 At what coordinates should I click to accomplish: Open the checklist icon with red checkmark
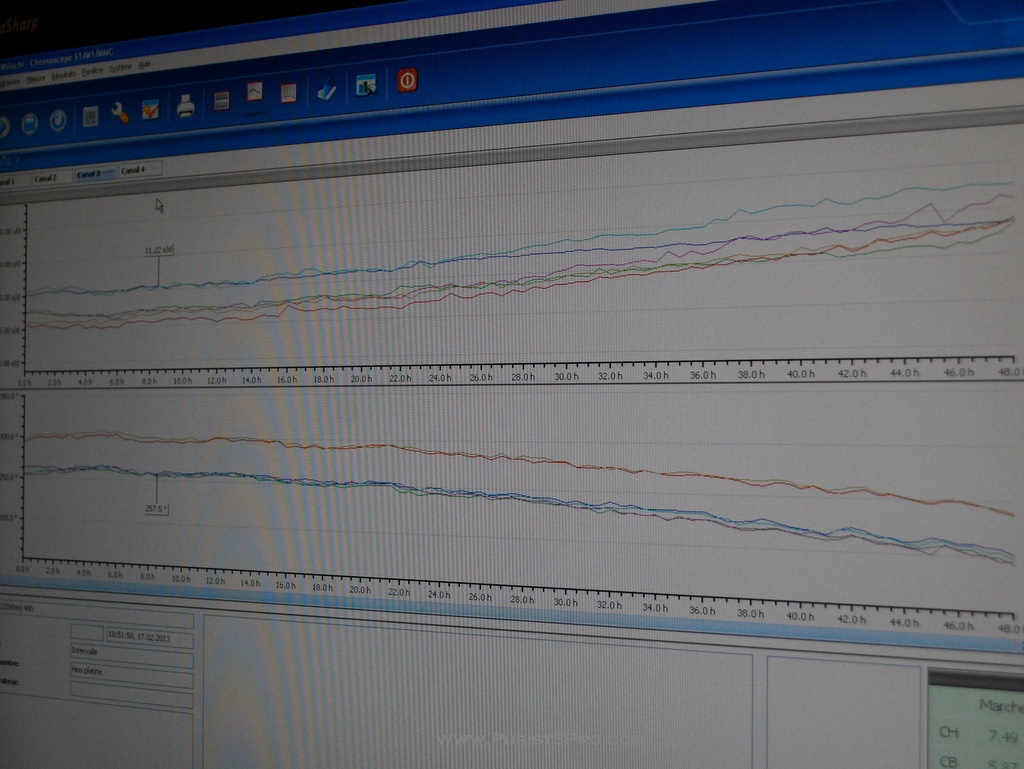click(x=150, y=110)
